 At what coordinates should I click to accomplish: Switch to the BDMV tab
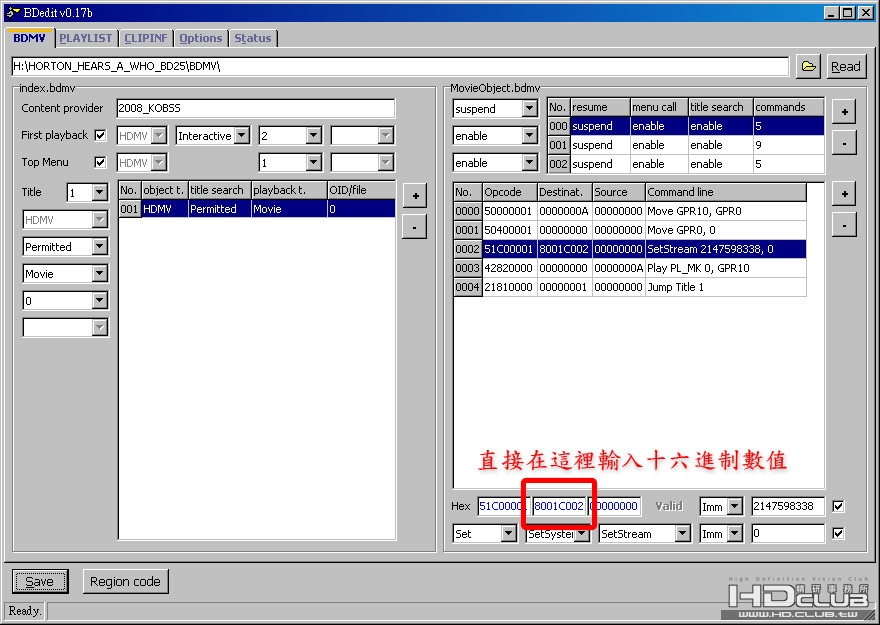[x=29, y=38]
